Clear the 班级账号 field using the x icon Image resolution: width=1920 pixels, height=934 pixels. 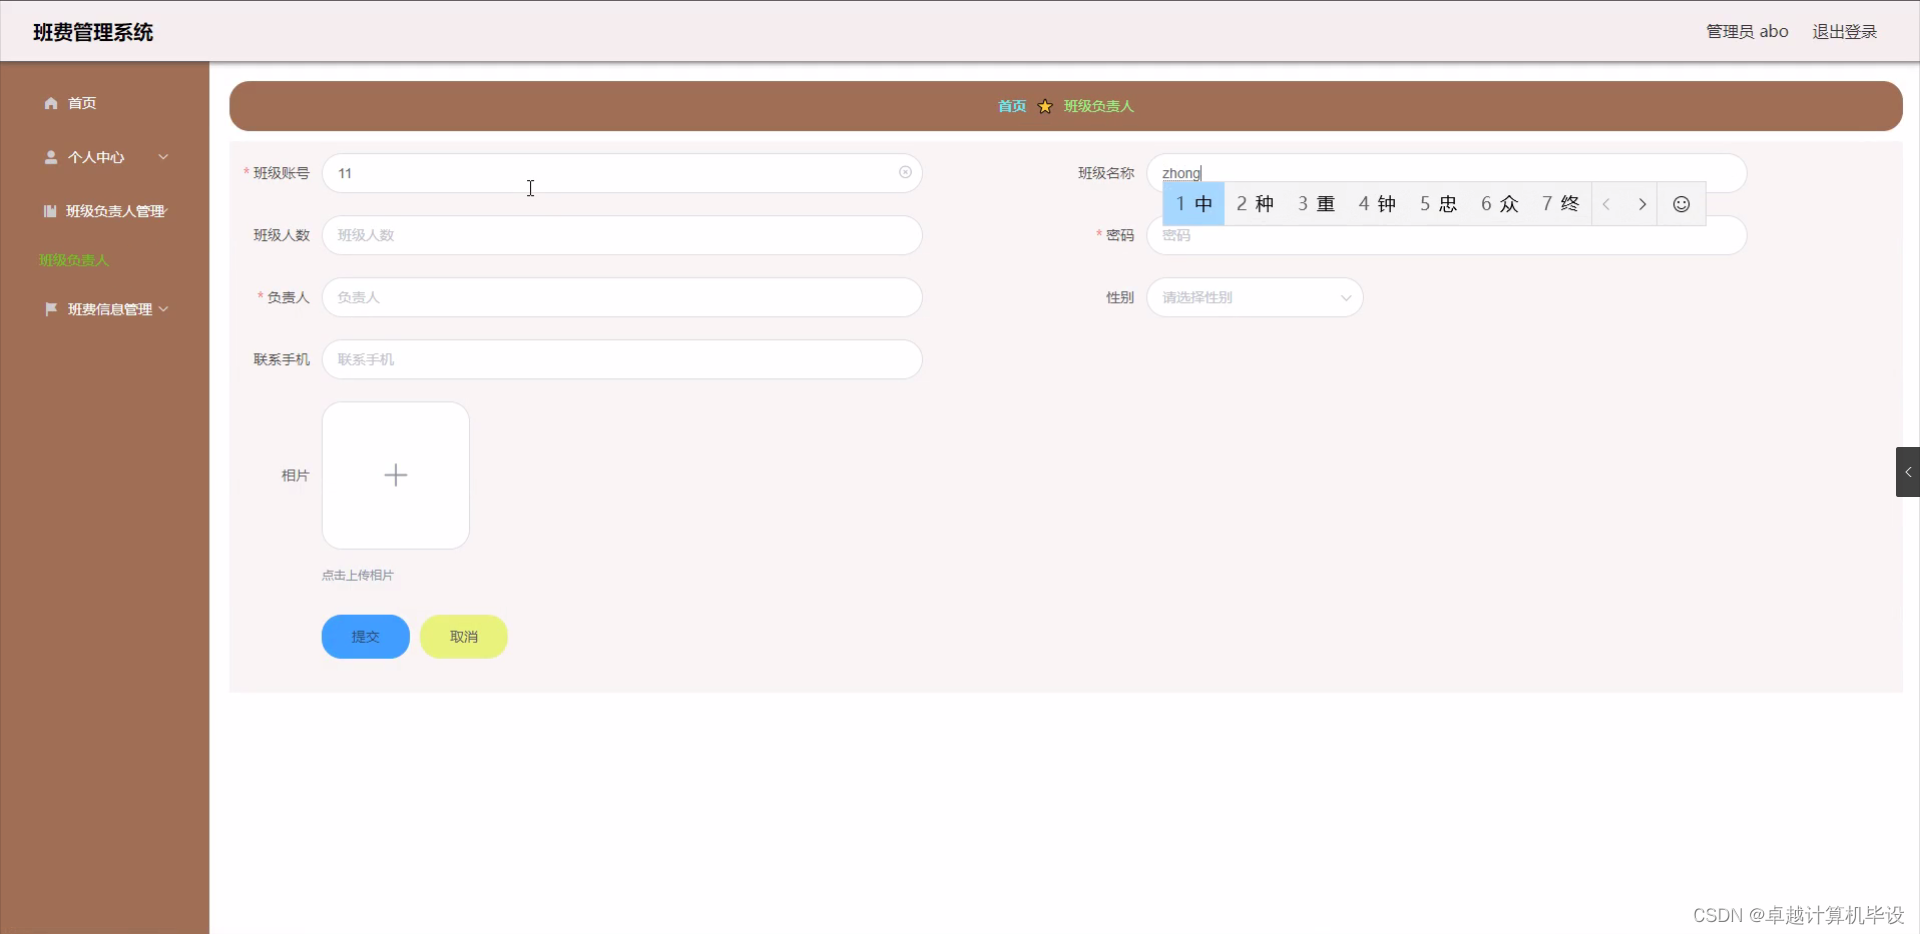tap(904, 172)
